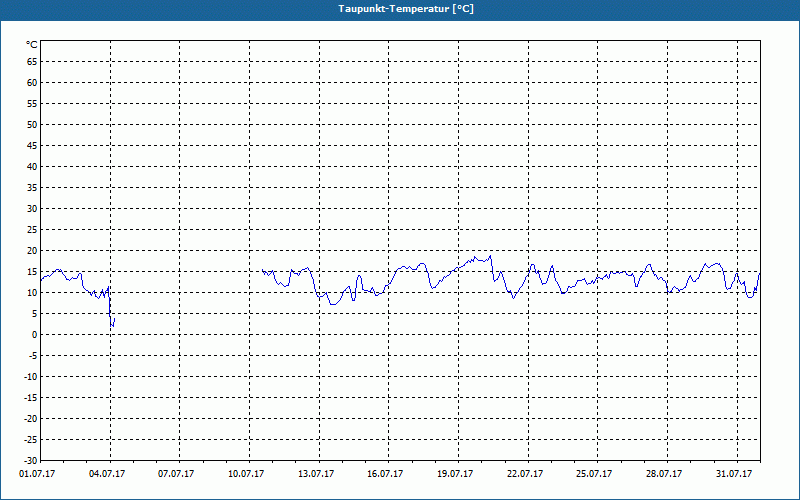This screenshot has width=800, height=500.
Task: Click the 30 y-axis label
Action: click(x=32, y=209)
